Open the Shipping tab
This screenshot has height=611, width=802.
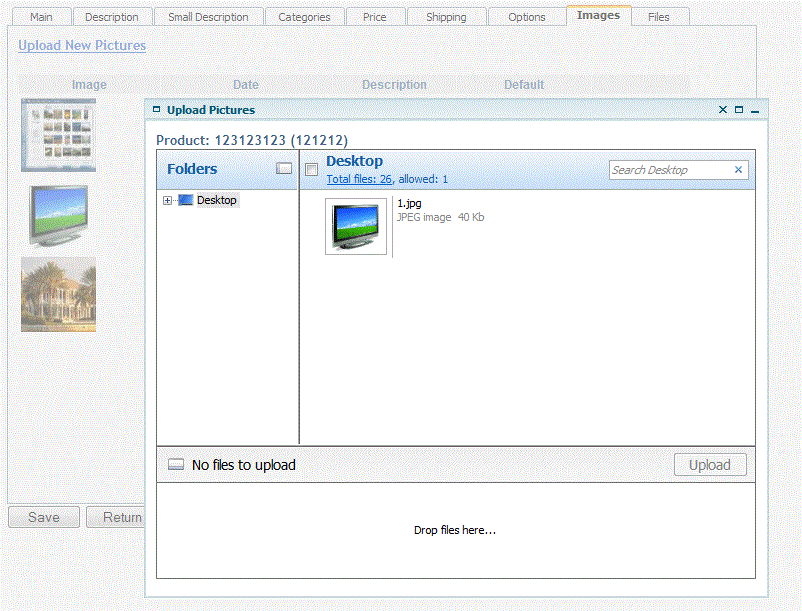click(x=446, y=17)
